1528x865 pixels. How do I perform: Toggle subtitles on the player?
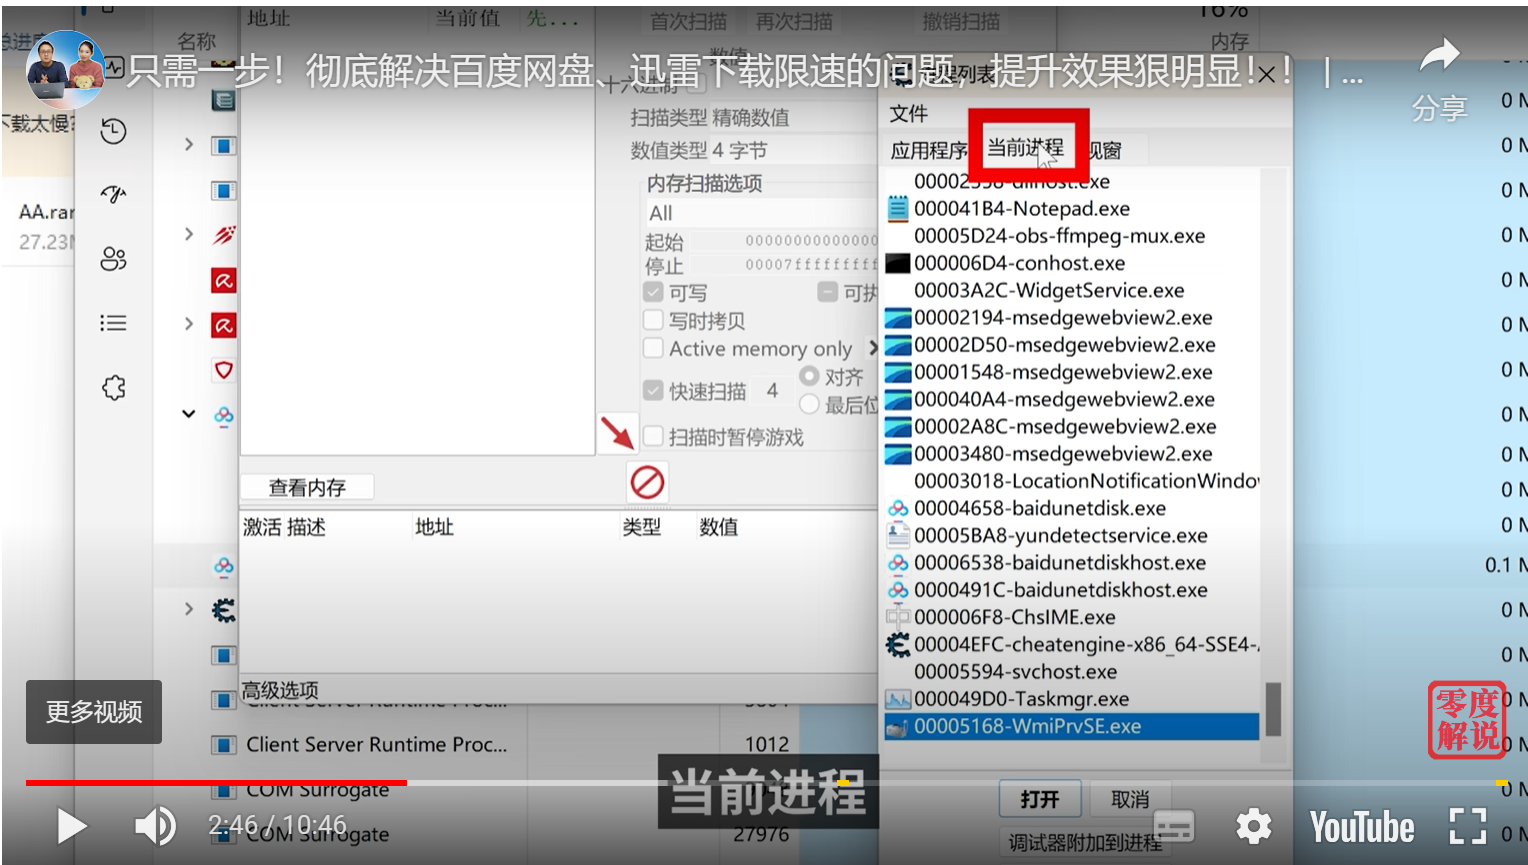(1174, 827)
